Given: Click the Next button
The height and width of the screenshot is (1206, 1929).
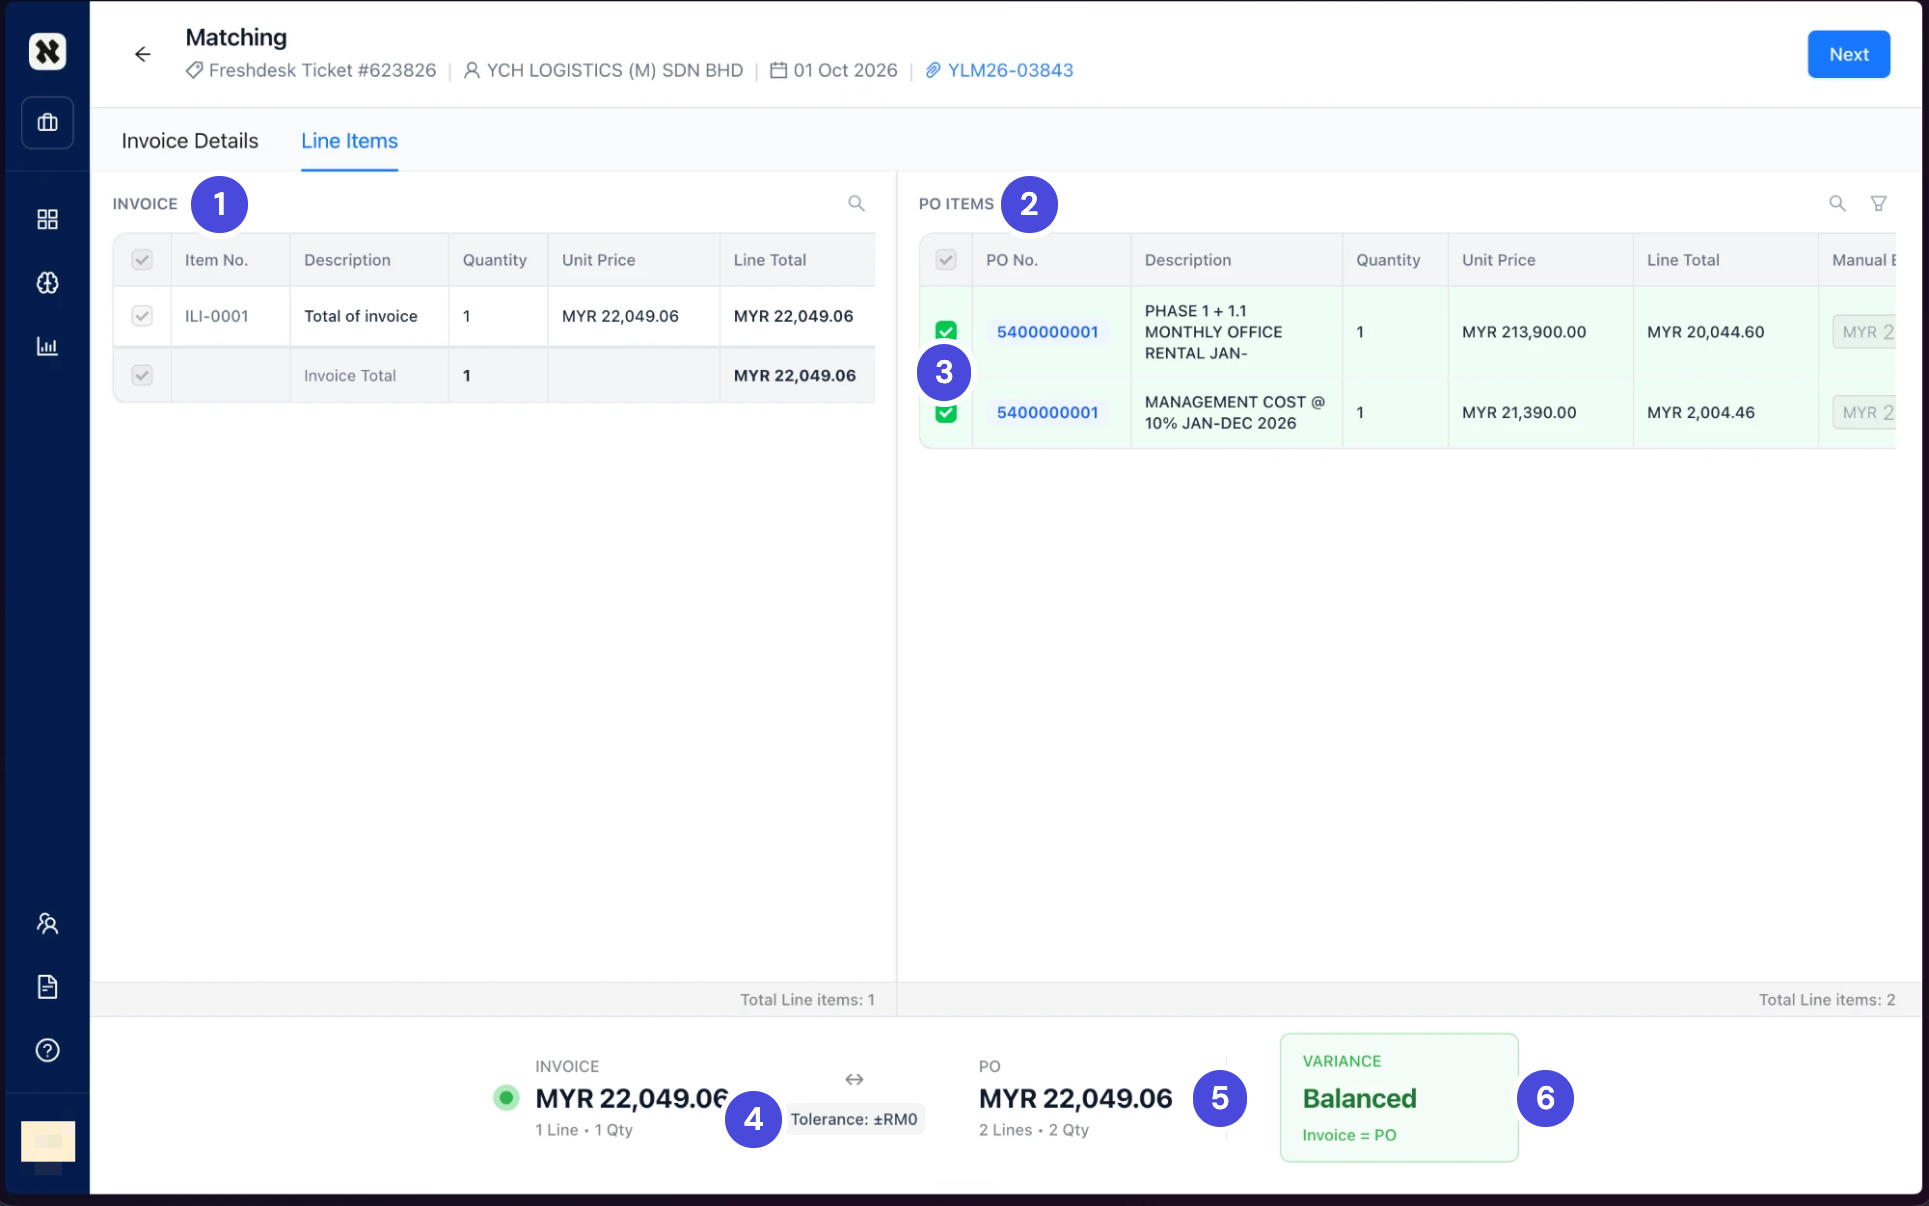Looking at the screenshot, I should click(x=1848, y=54).
